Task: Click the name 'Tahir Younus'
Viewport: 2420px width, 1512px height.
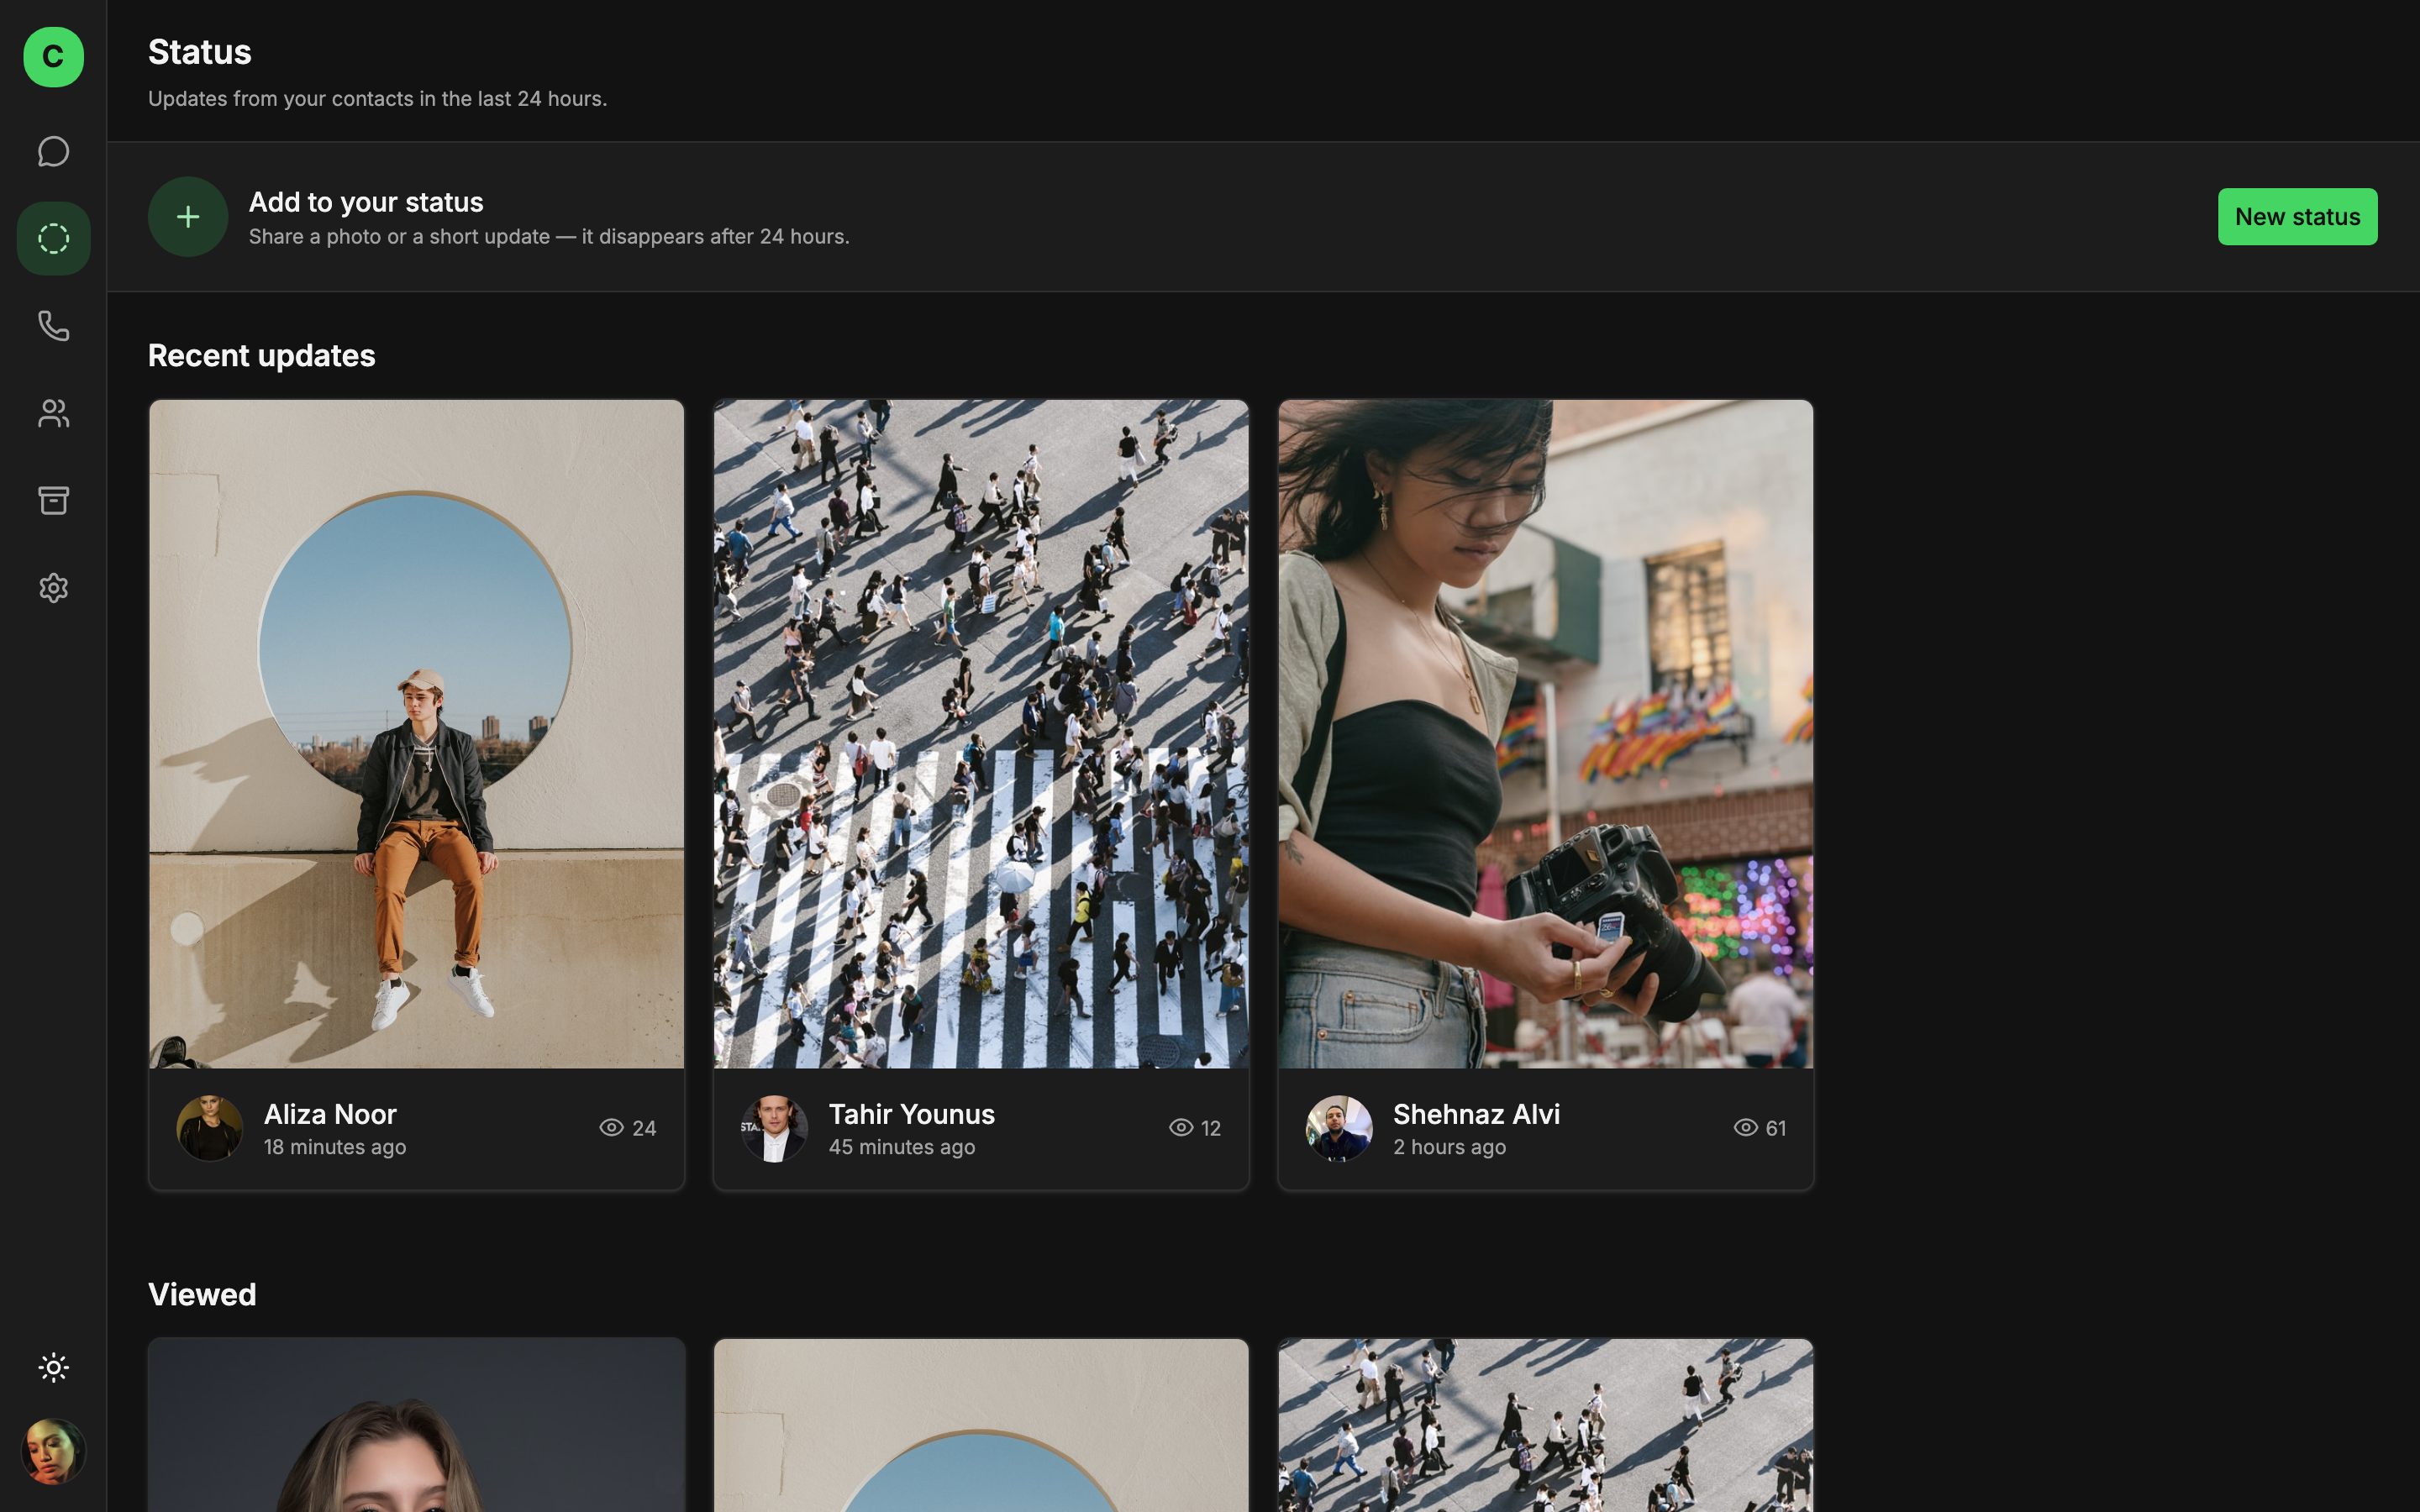Action: tap(912, 1114)
